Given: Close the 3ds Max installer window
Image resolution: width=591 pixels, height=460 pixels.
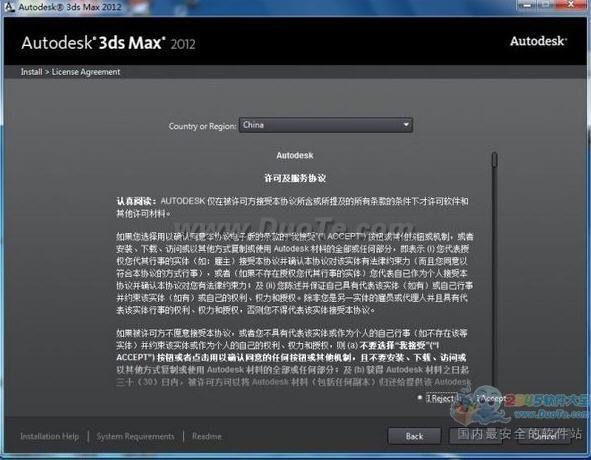Looking at the screenshot, I should point(571,5).
